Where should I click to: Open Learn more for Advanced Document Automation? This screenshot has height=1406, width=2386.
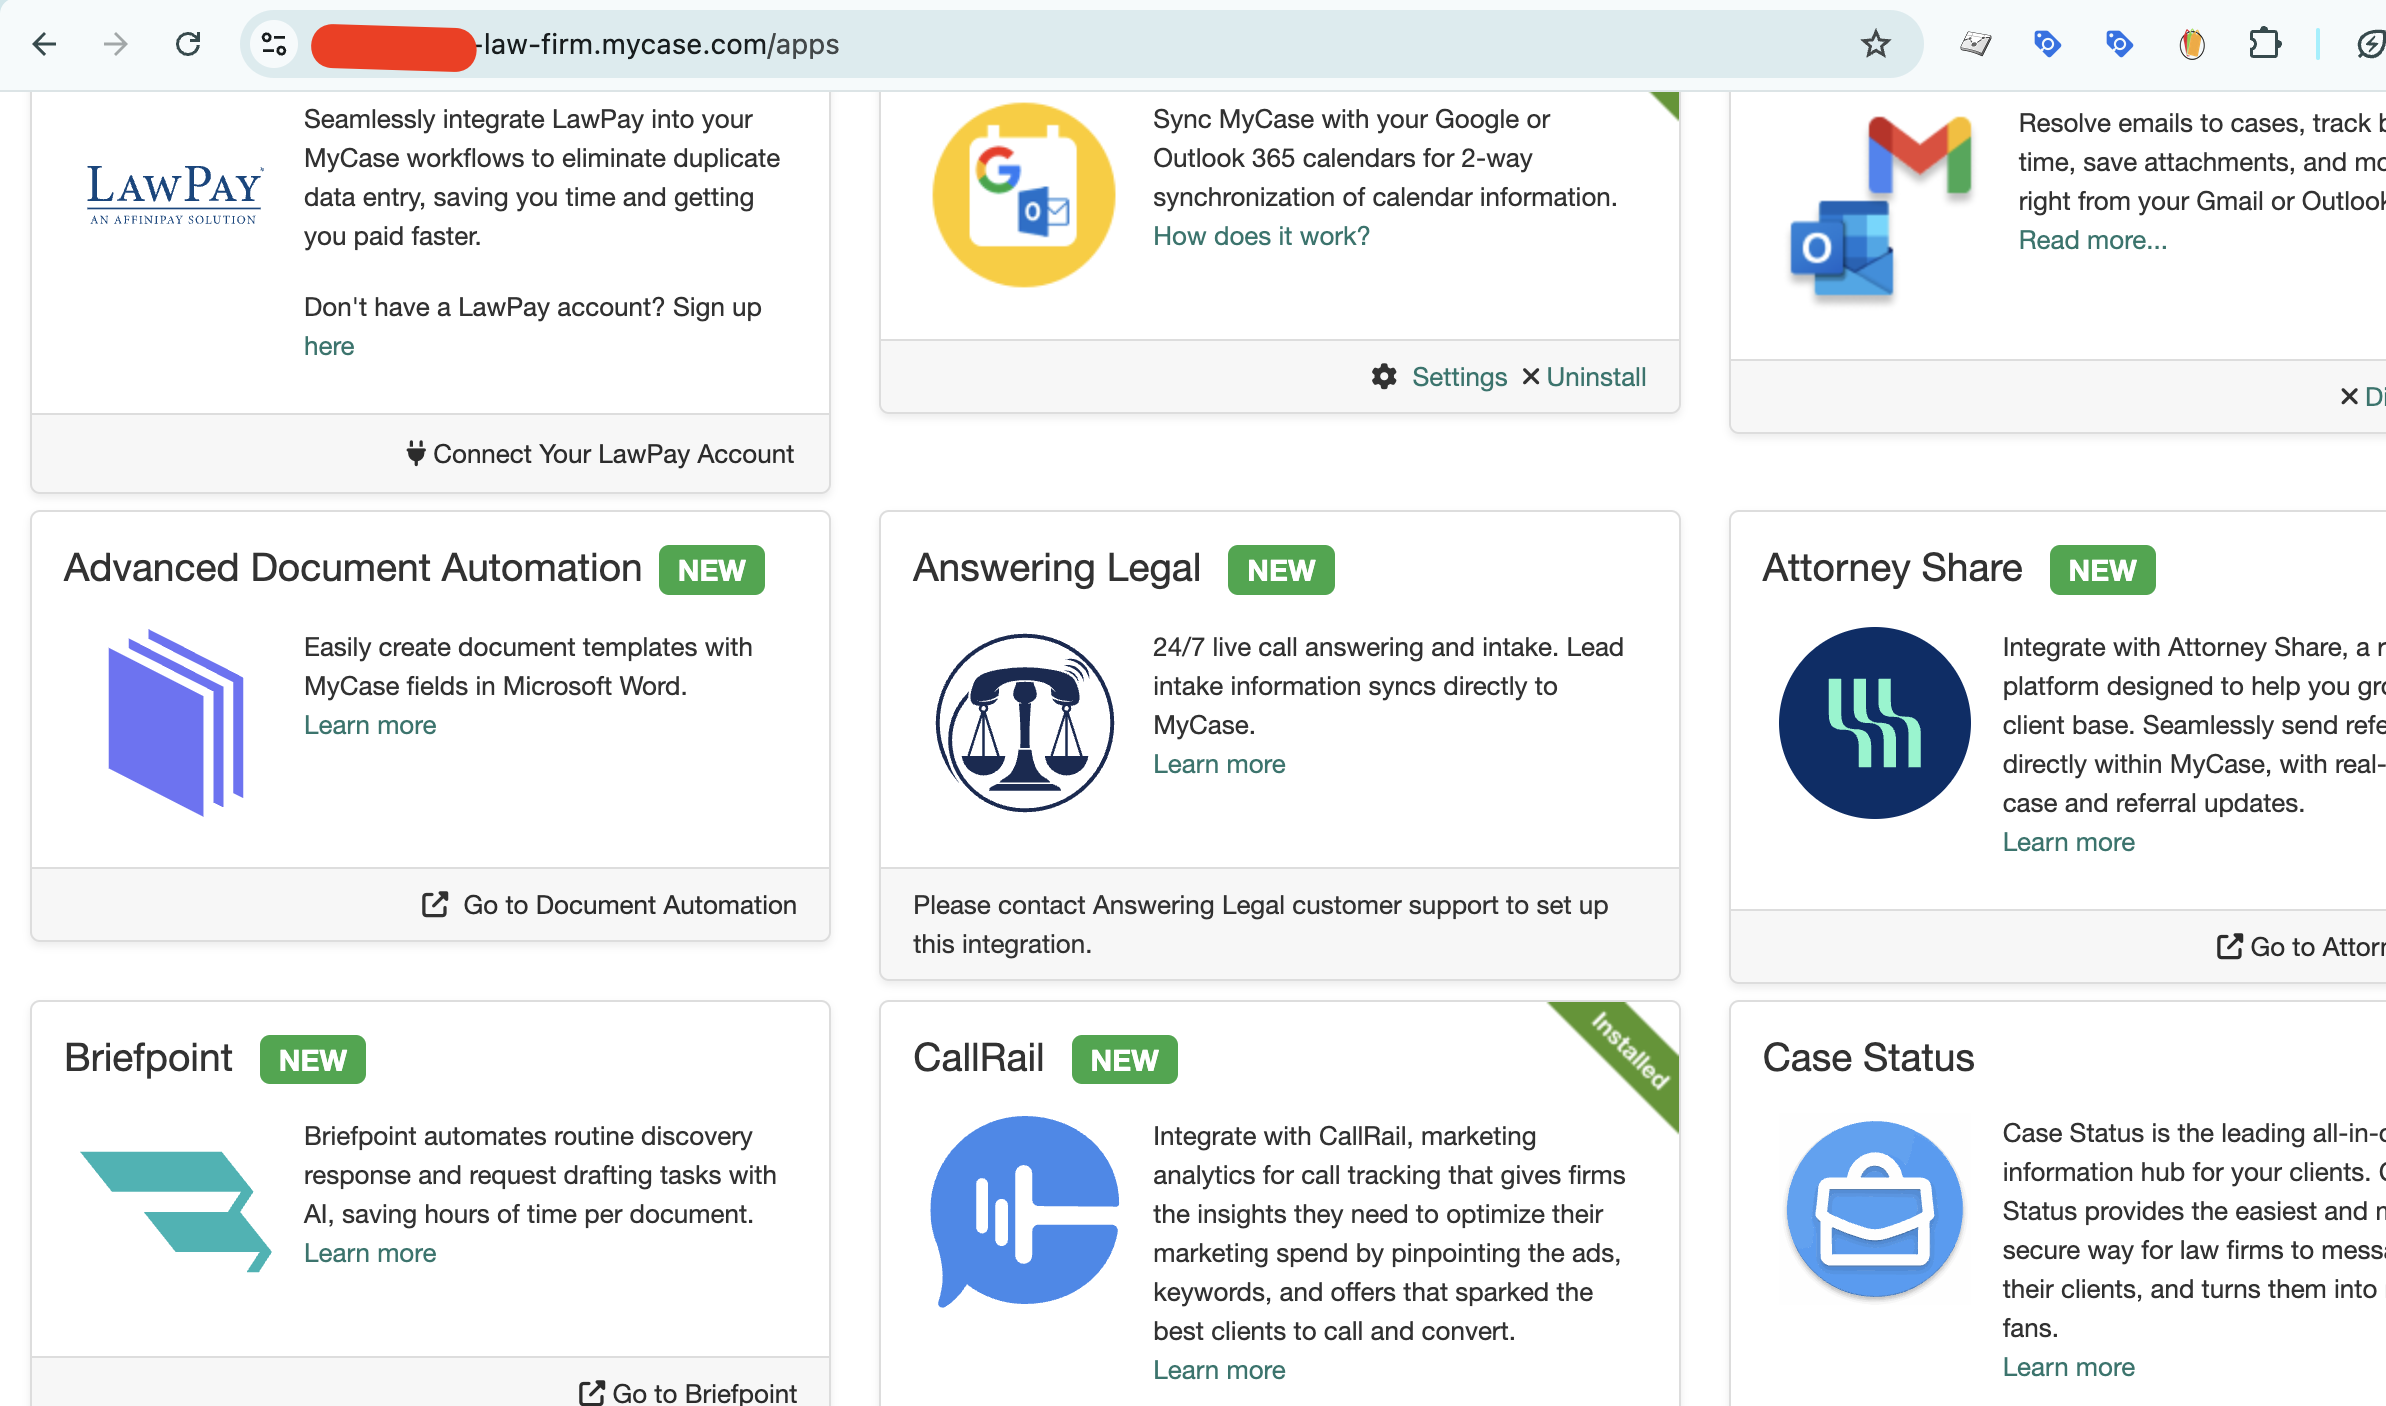370,725
